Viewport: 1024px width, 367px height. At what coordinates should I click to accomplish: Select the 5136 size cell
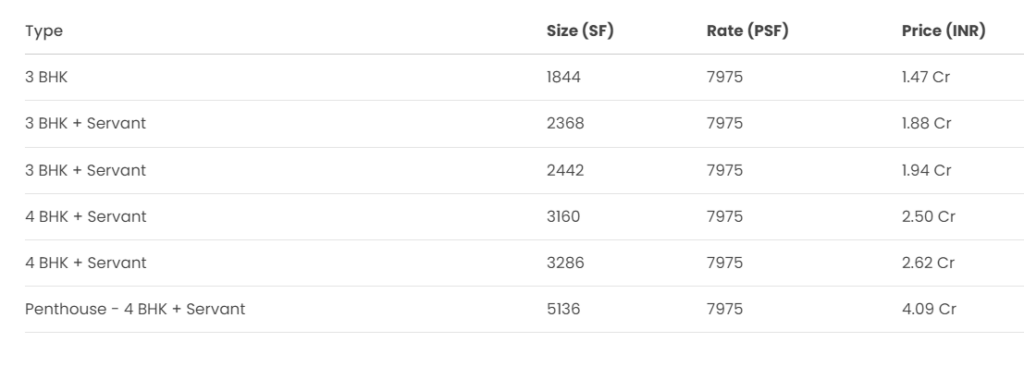coord(564,310)
